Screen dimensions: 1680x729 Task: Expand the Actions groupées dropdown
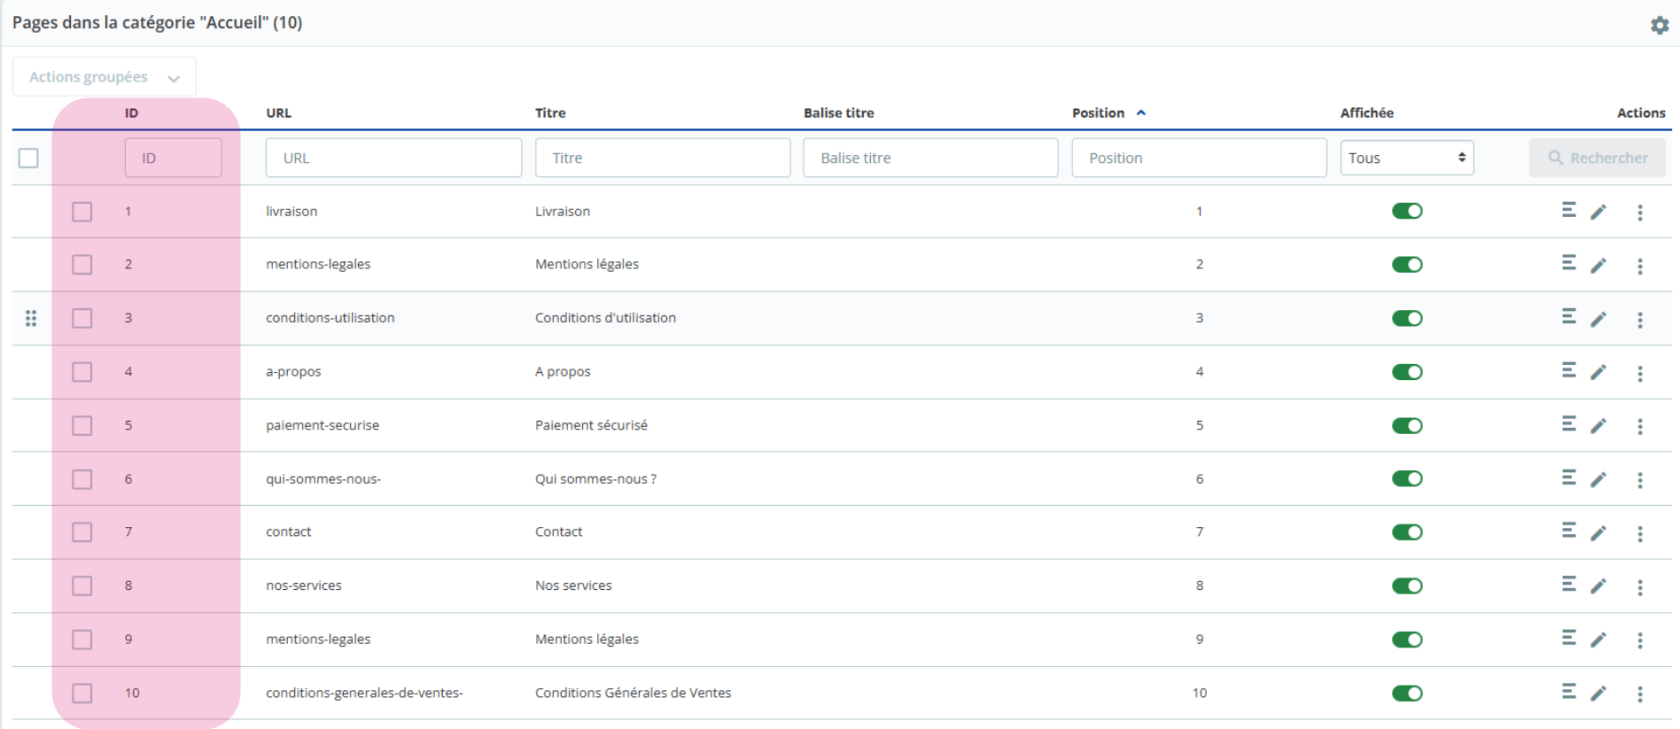(104, 77)
